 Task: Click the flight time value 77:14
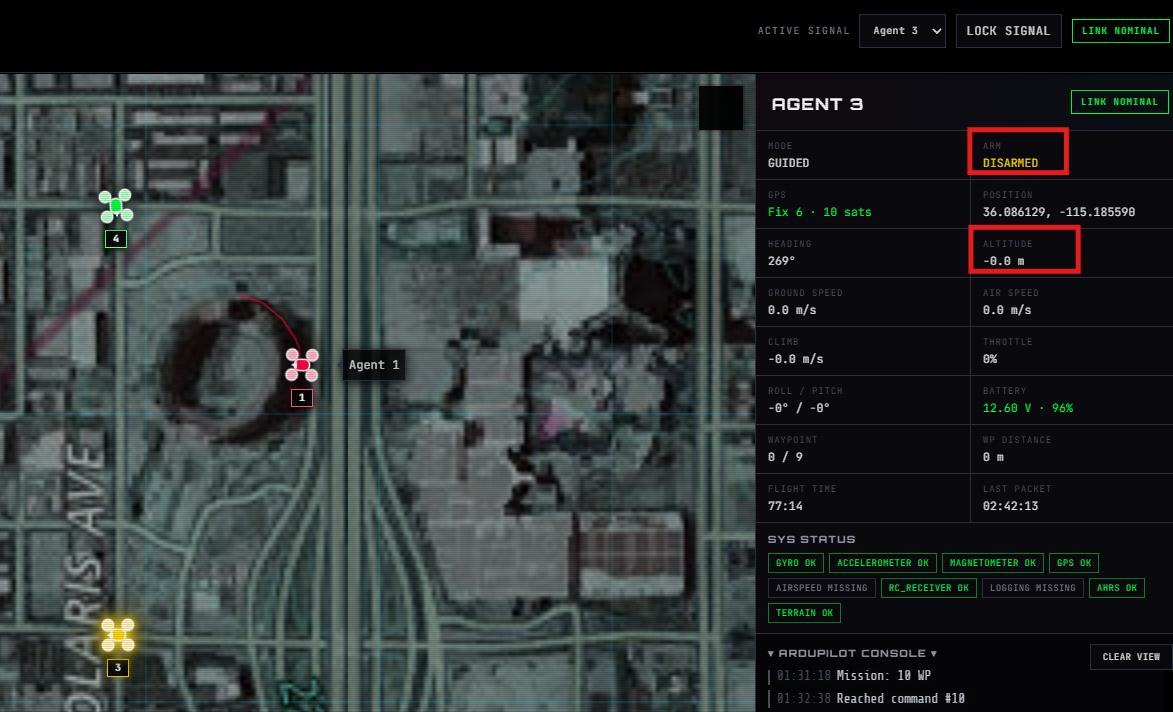tap(785, 506)
